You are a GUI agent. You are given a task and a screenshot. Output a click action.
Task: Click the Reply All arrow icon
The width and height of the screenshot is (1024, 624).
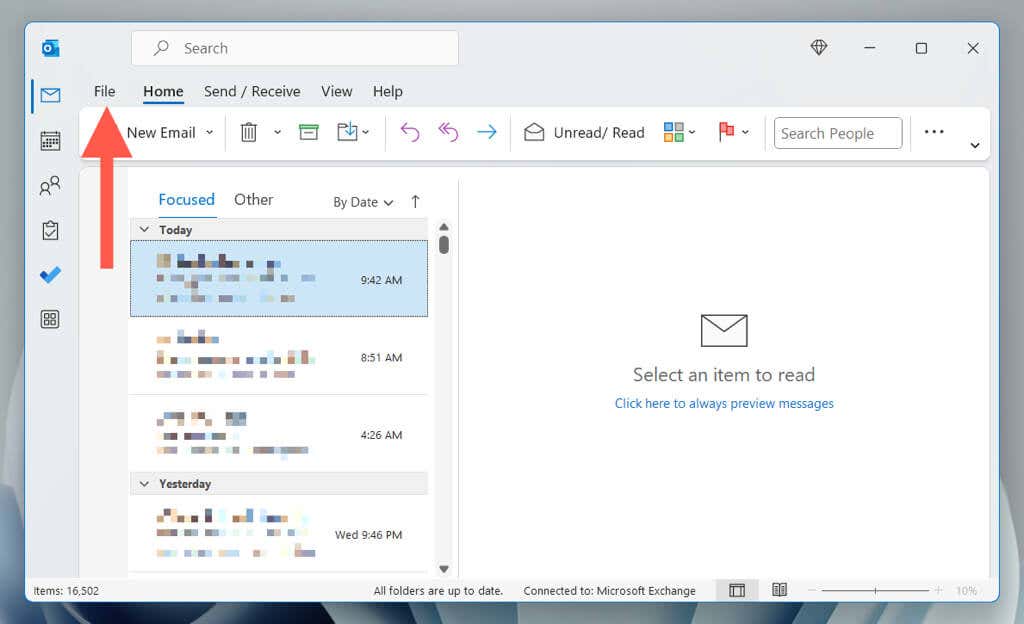pyautogui.click(x=448, y=133)
